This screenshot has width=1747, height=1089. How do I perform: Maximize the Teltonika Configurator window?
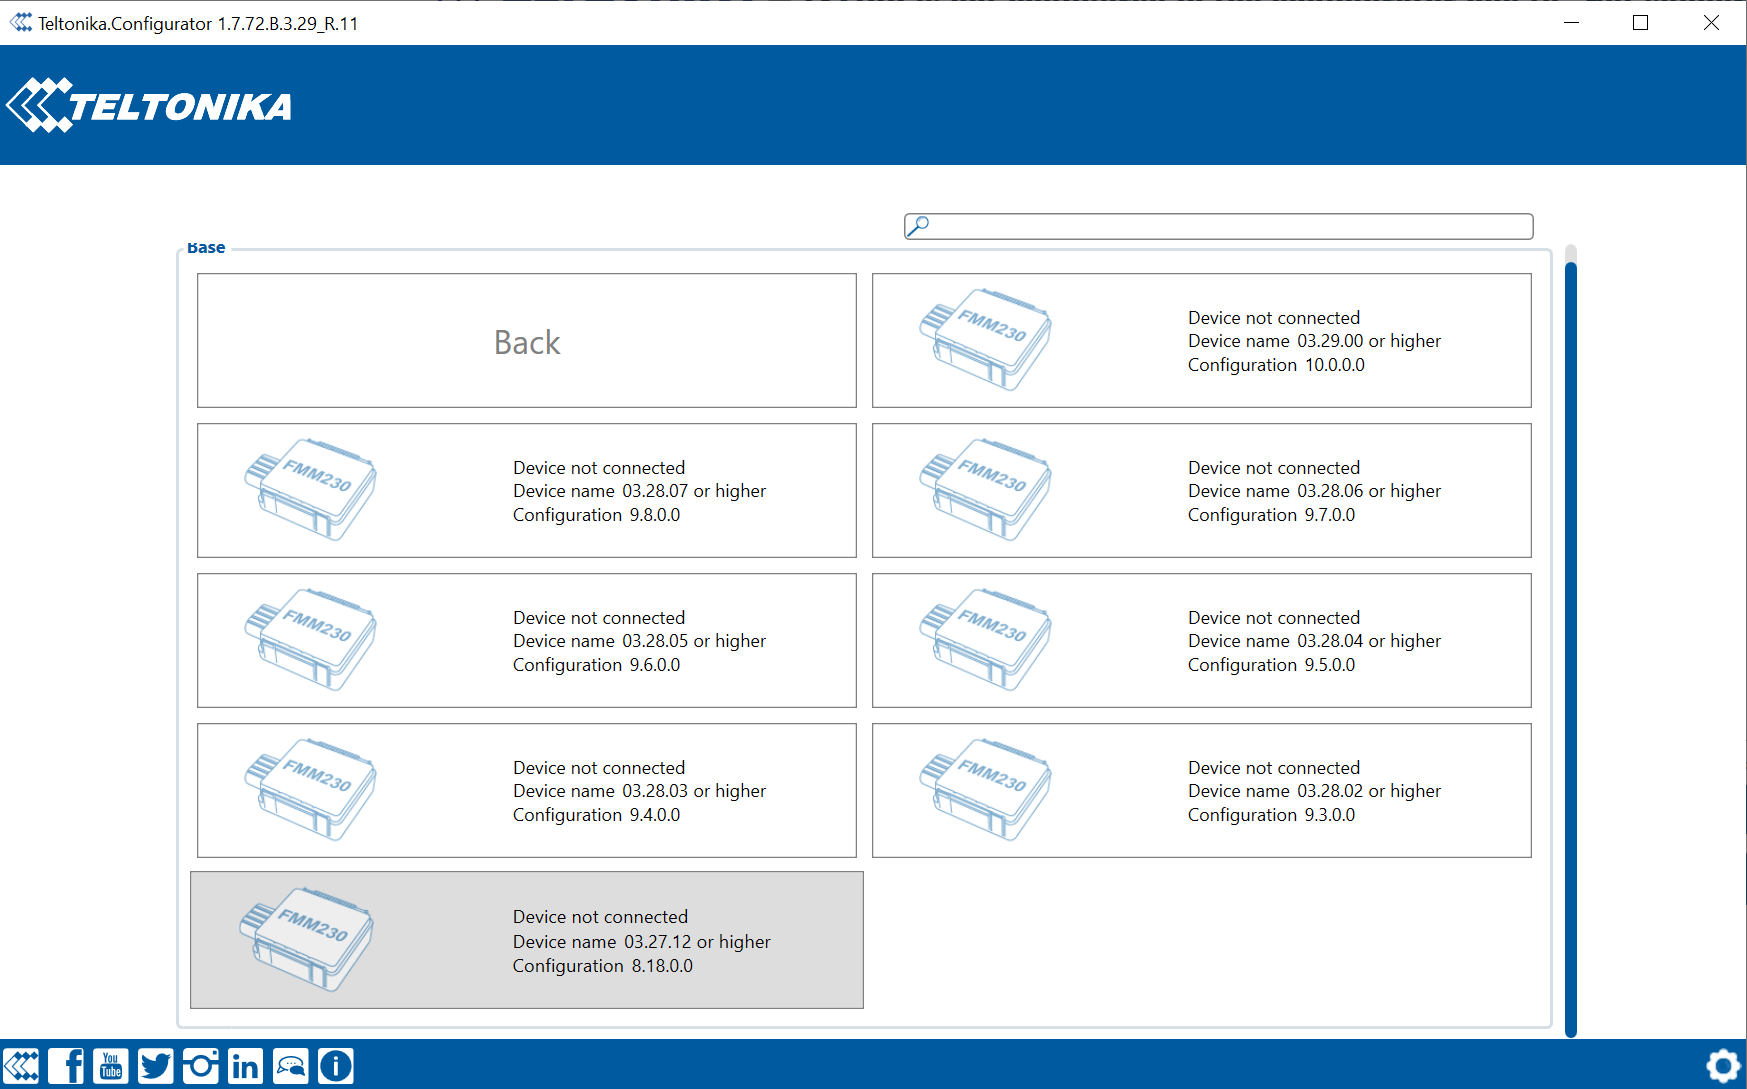click(1641, 22)
